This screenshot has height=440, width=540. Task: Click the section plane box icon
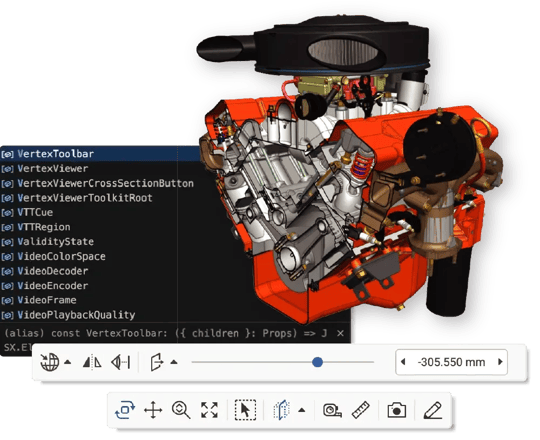point(157,362)
